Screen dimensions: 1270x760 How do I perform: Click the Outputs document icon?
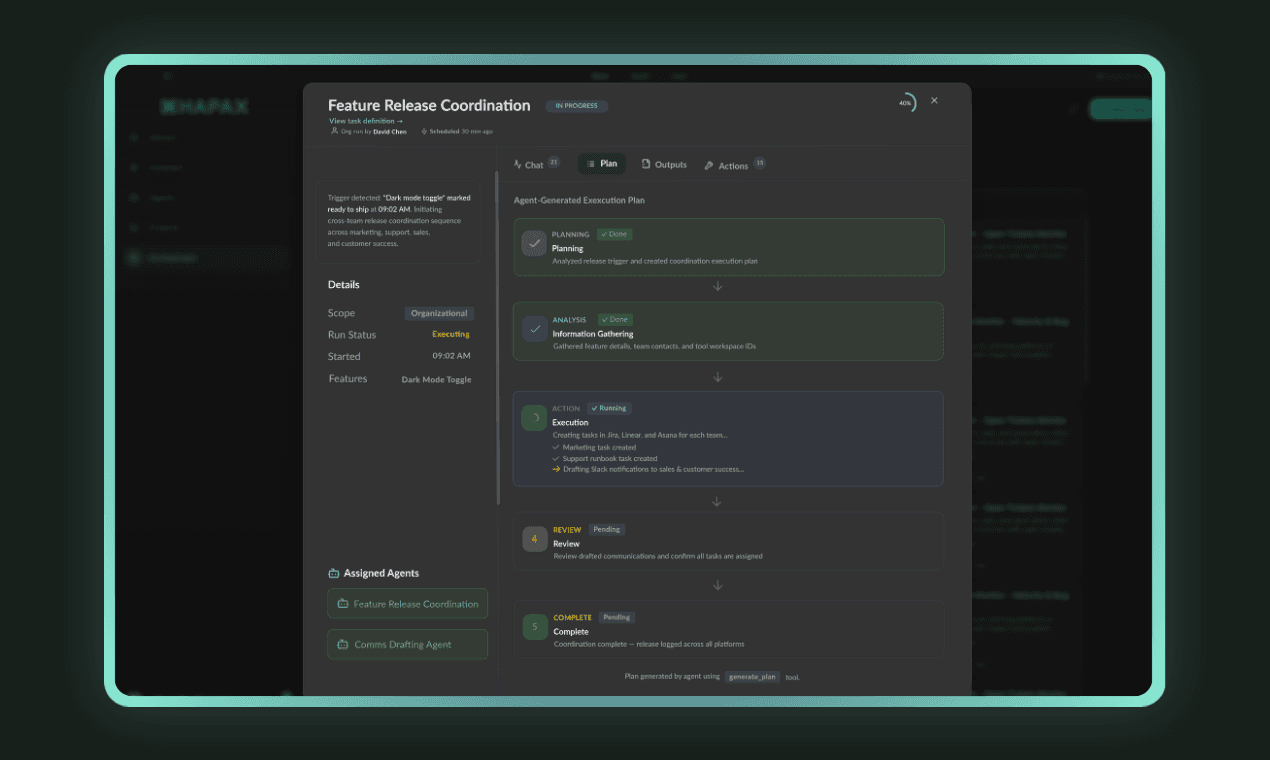(x=646, y=165)
